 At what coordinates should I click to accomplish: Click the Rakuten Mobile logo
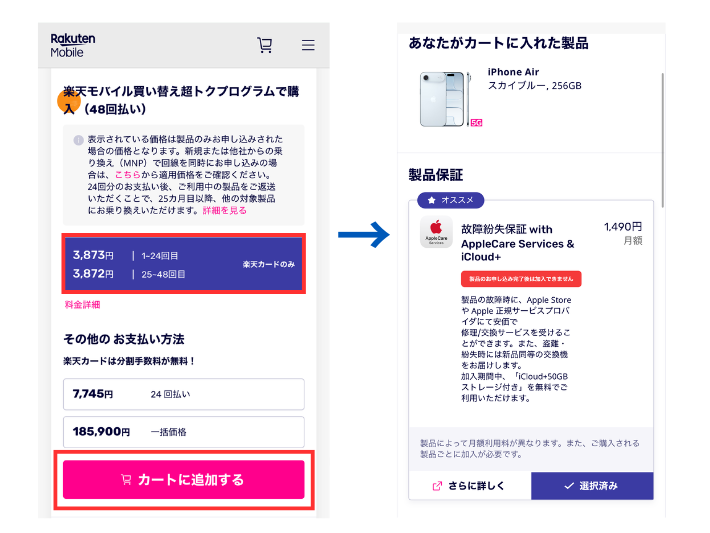[x=72, y=45]
